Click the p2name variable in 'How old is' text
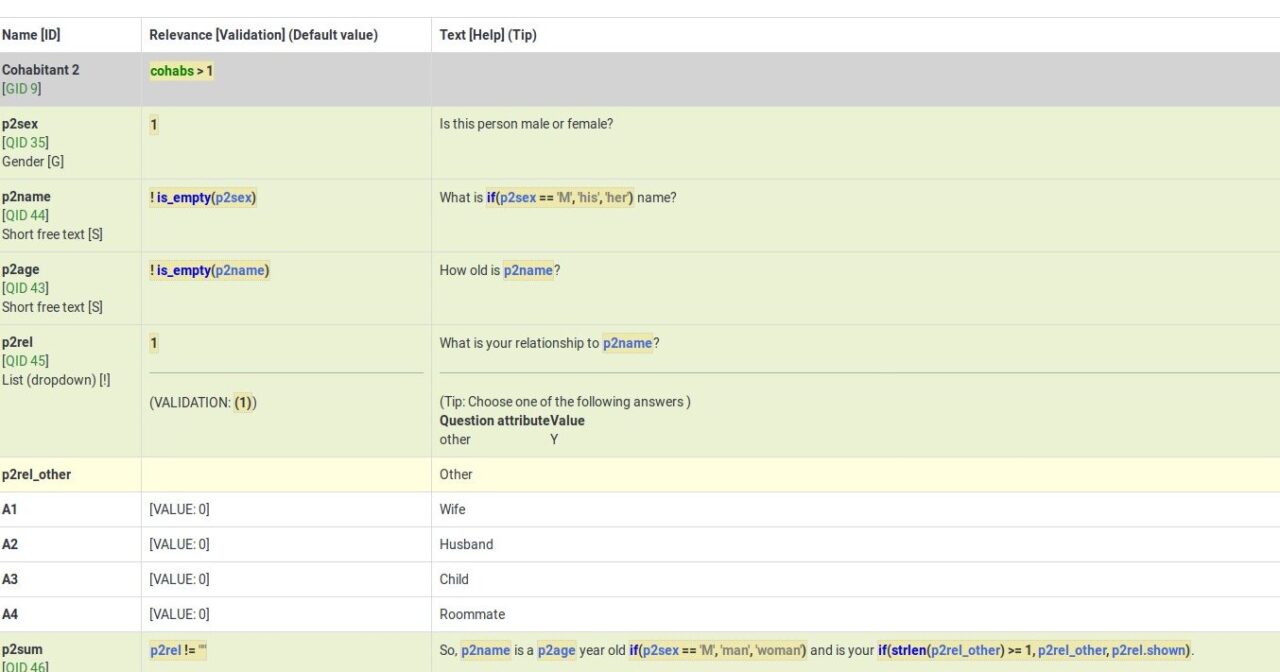This screenshot has width=1280, height=672. point(528,271)
